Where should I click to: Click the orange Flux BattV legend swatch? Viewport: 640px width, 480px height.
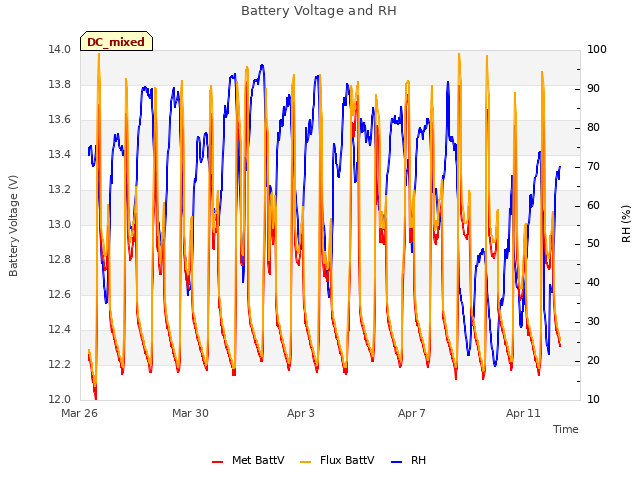(x=305, y=462)
